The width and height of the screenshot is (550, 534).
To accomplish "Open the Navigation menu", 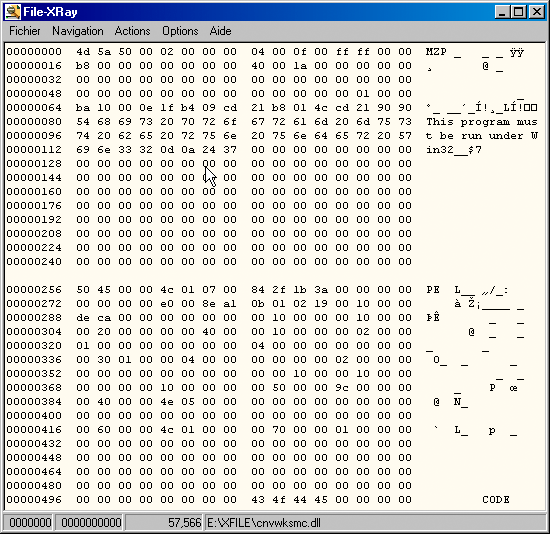I will [x=78, y=31].
